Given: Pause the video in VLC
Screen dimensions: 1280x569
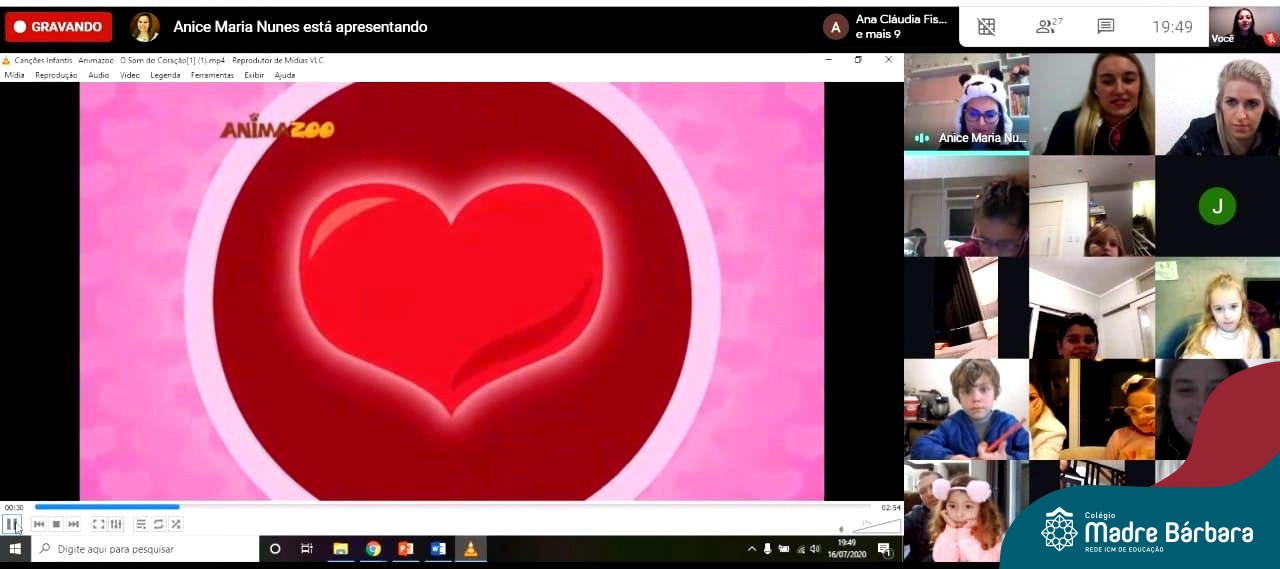Looking at the screenshot, I should pos(11,524).
